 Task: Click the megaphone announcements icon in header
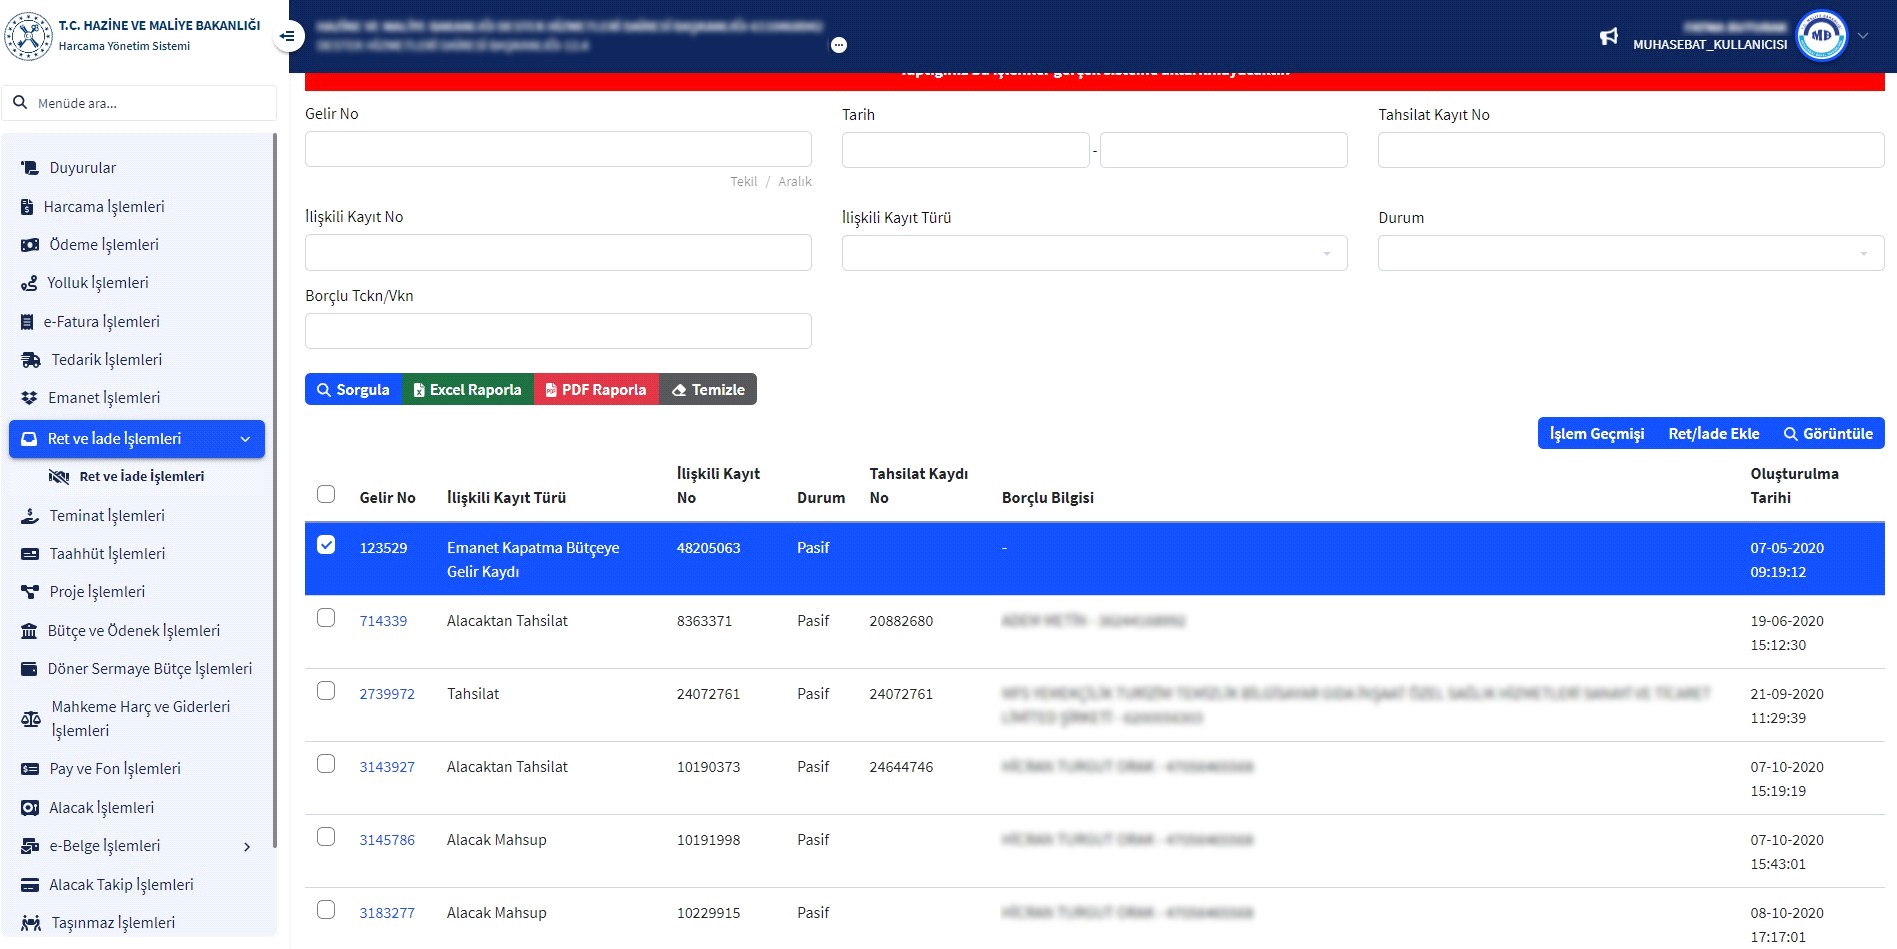[x=1608, y=37]
